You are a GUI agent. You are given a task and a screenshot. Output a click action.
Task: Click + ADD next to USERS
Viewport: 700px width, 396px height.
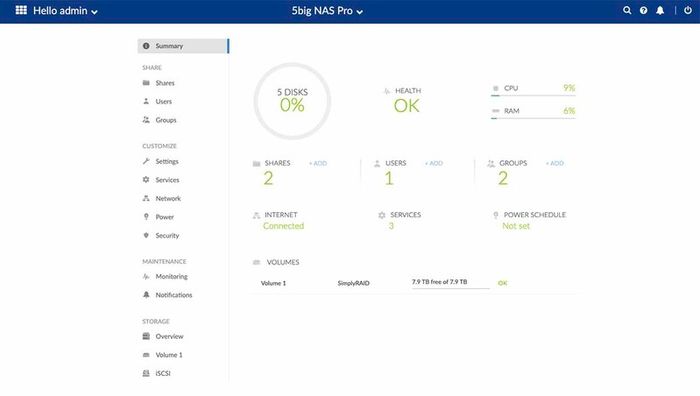433,164
